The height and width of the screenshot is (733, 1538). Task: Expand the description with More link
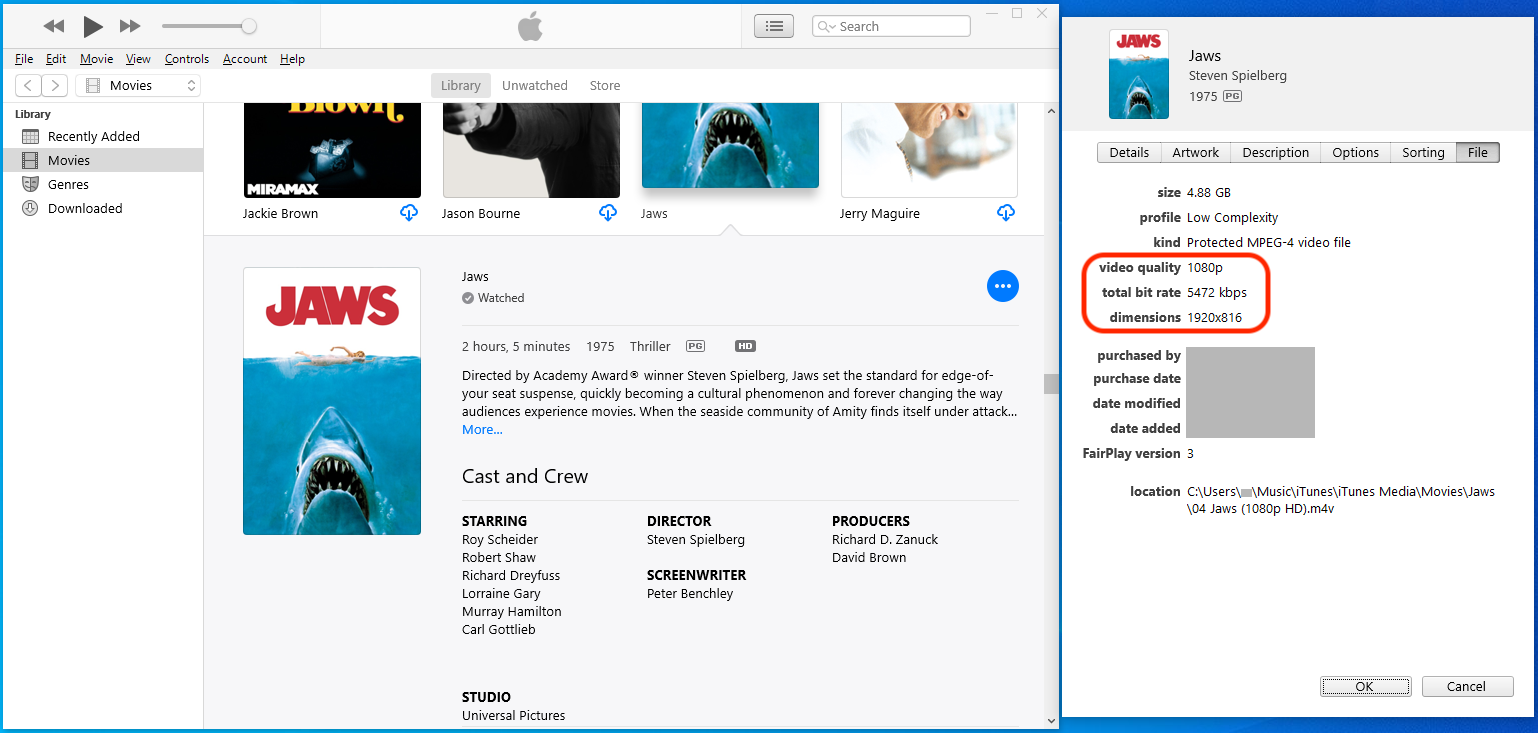tap(482, 430)
